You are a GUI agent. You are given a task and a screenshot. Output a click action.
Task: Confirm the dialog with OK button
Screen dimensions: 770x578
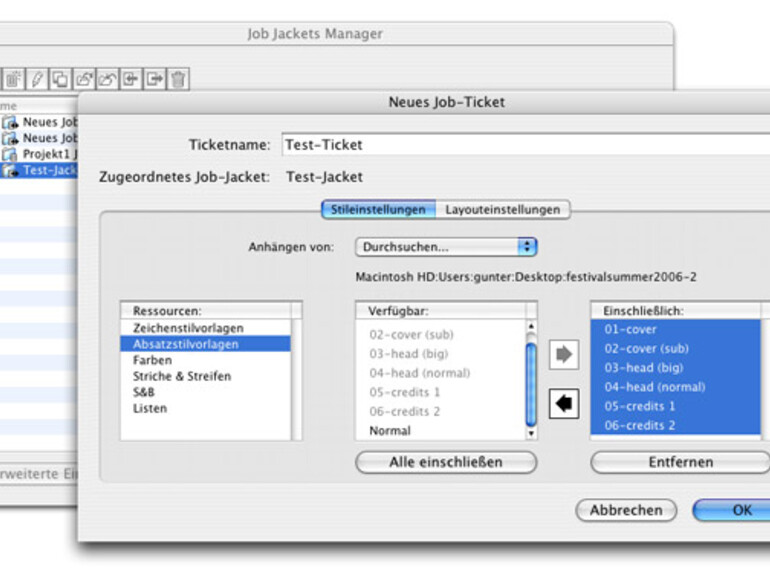732,510
